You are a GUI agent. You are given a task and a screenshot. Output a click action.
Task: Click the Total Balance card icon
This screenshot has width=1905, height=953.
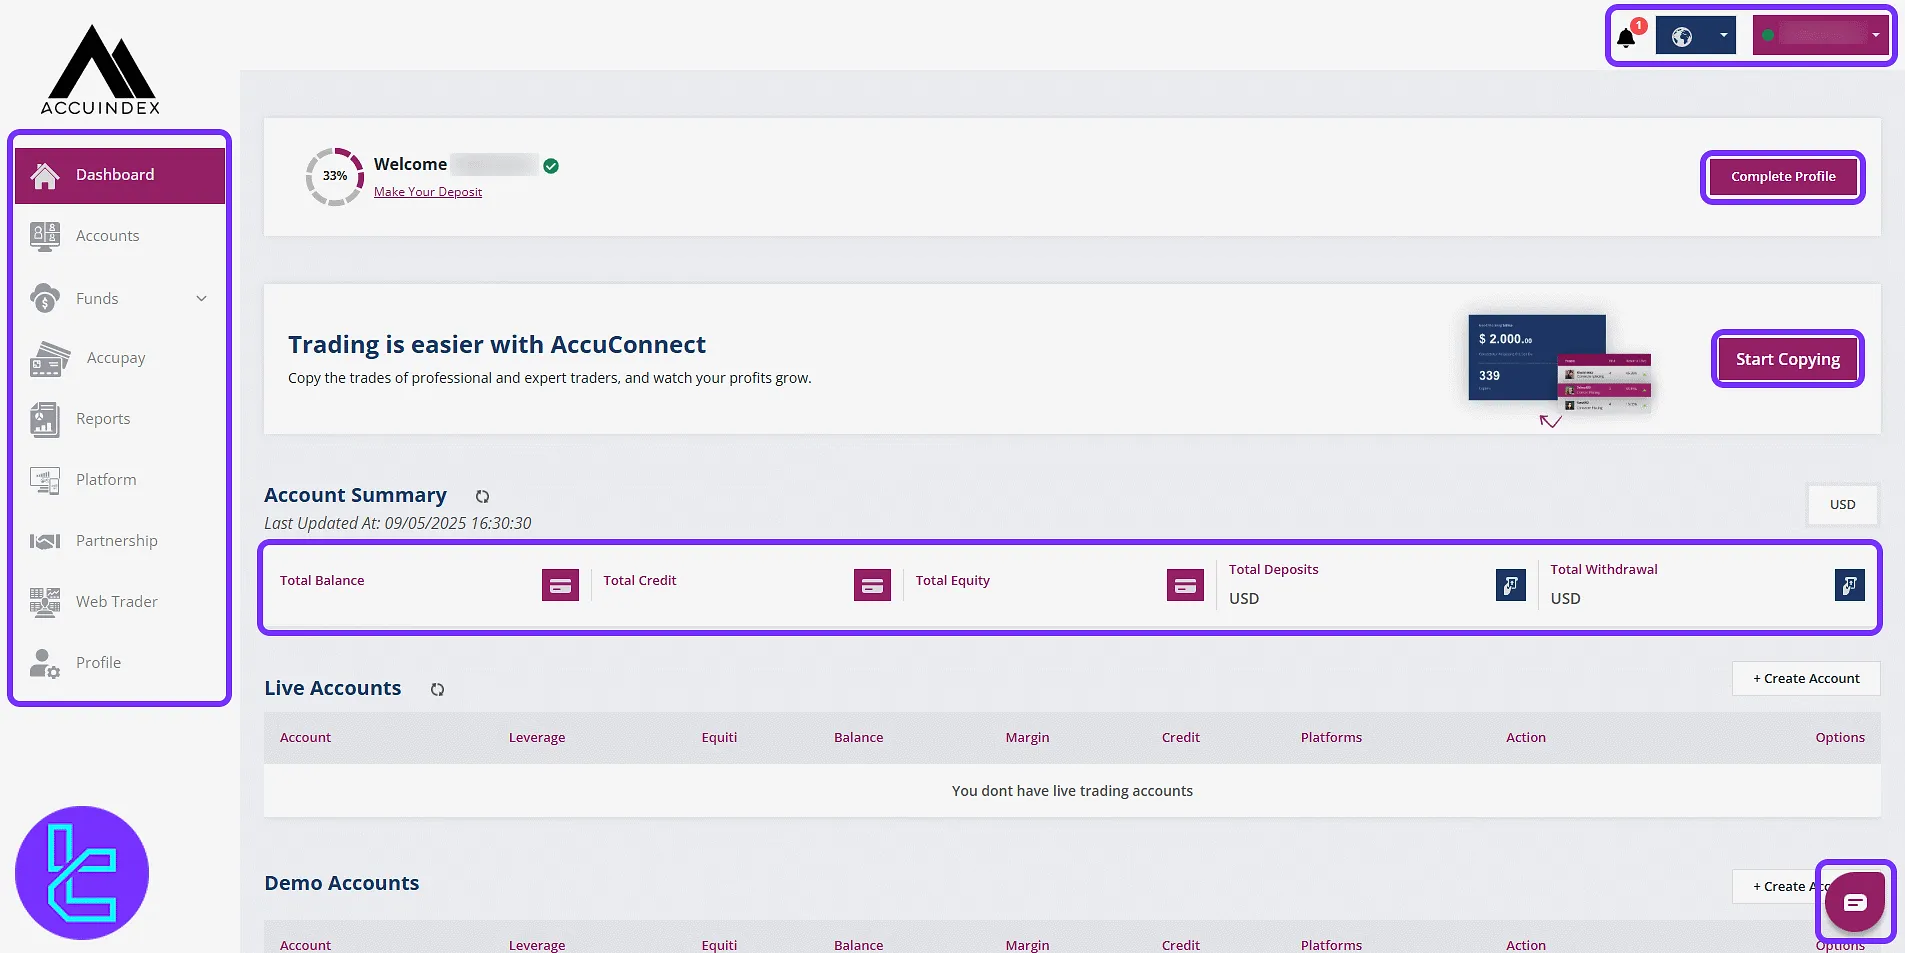pyautogui.click(x=560, y=585)
